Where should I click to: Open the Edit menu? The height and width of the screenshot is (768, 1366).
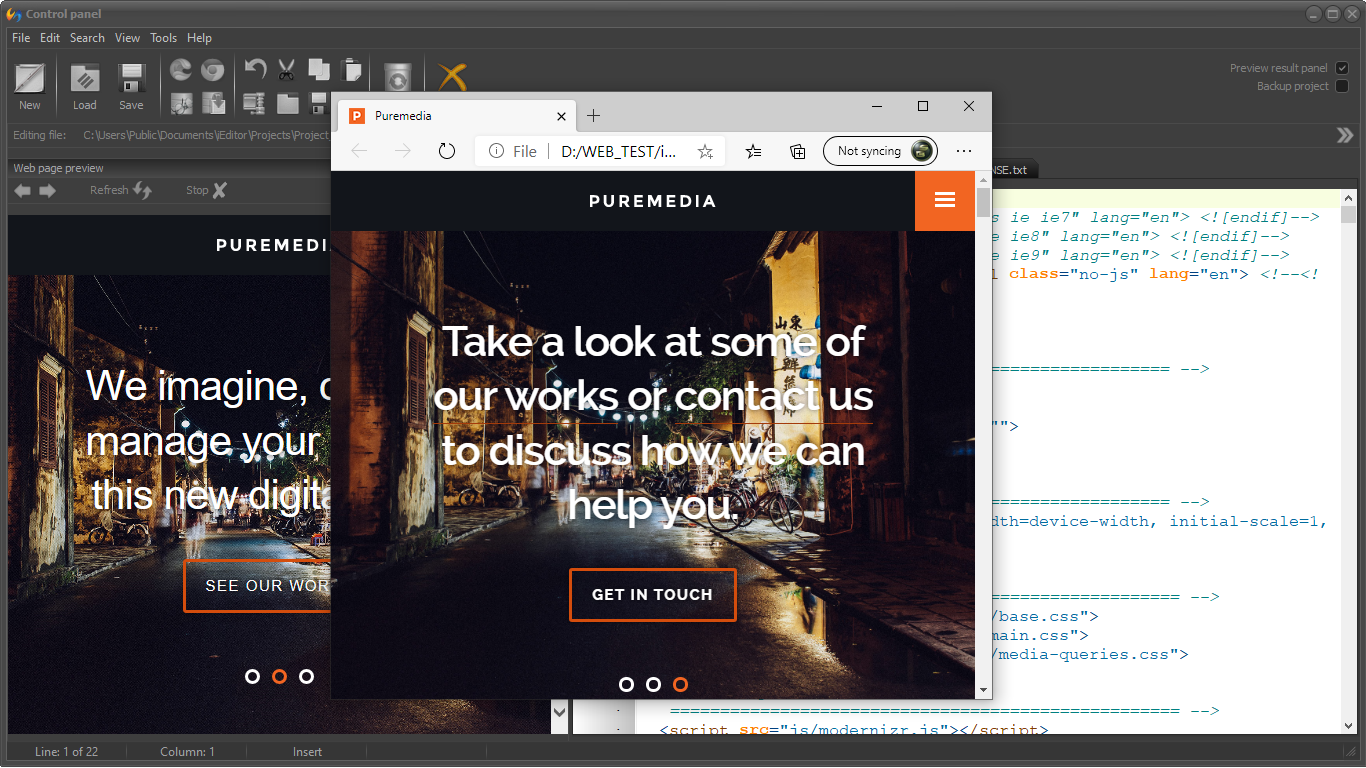[x=50, y=38]
